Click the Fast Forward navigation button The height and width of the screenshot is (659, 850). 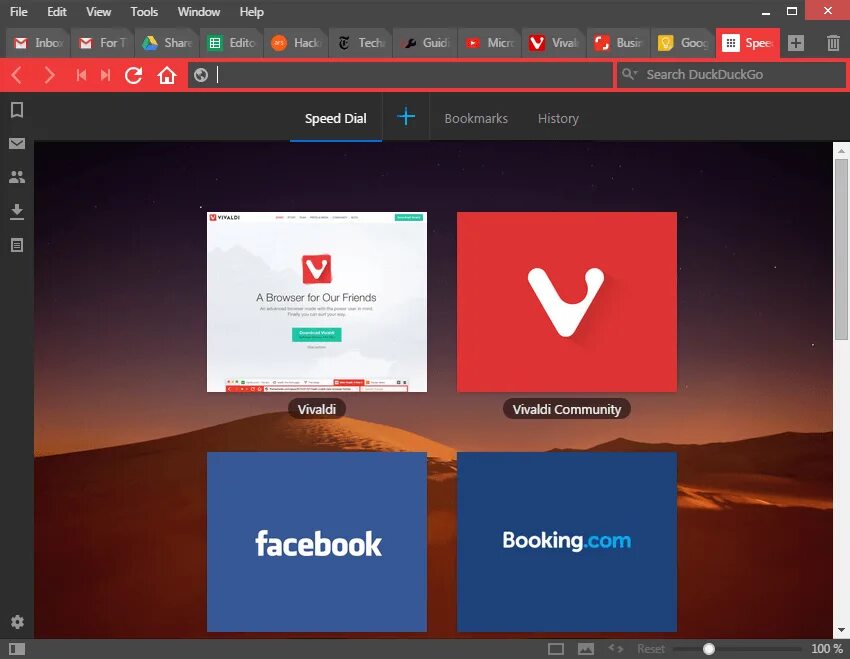coord(106,75)
